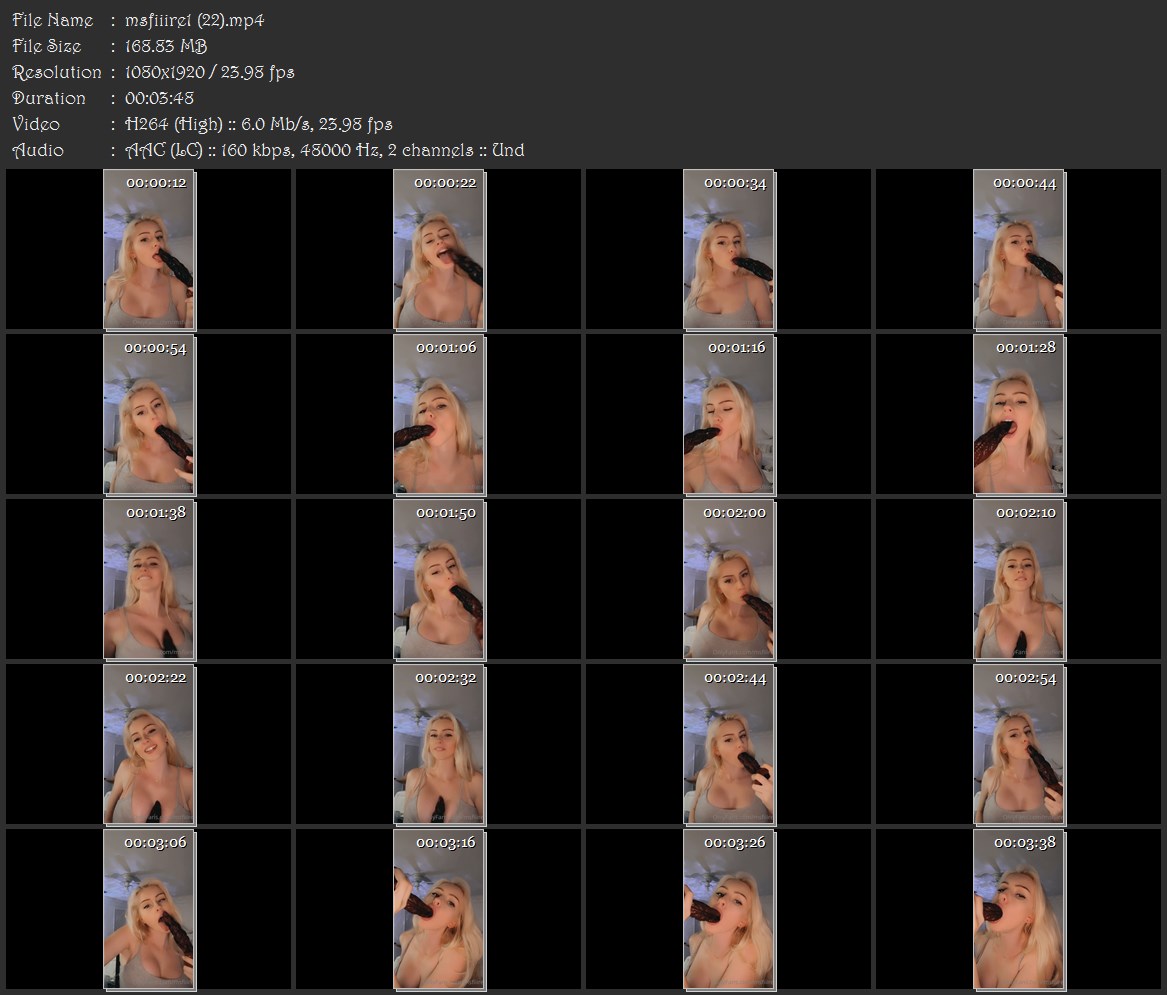Image resolution: width=1167 pixels, height=995 pixels.
Task: Click the video codec text H264 (High)
Action: point(173,124)
